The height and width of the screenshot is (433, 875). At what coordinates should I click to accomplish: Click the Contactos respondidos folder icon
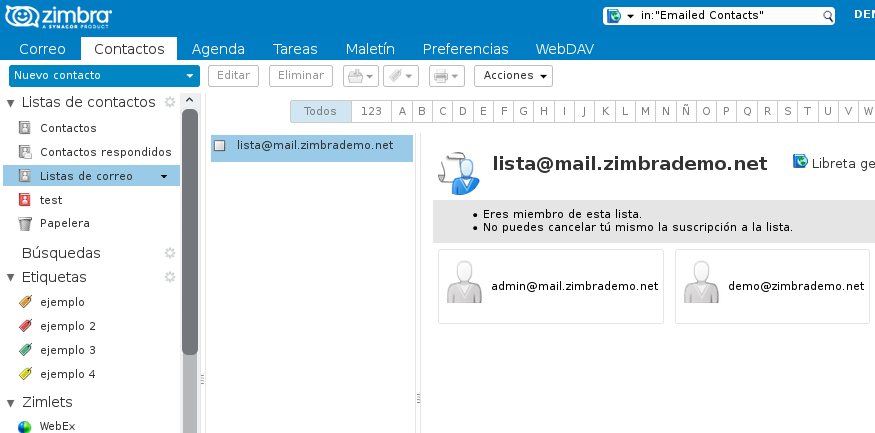pyautogui.click(x=25, y=152)
